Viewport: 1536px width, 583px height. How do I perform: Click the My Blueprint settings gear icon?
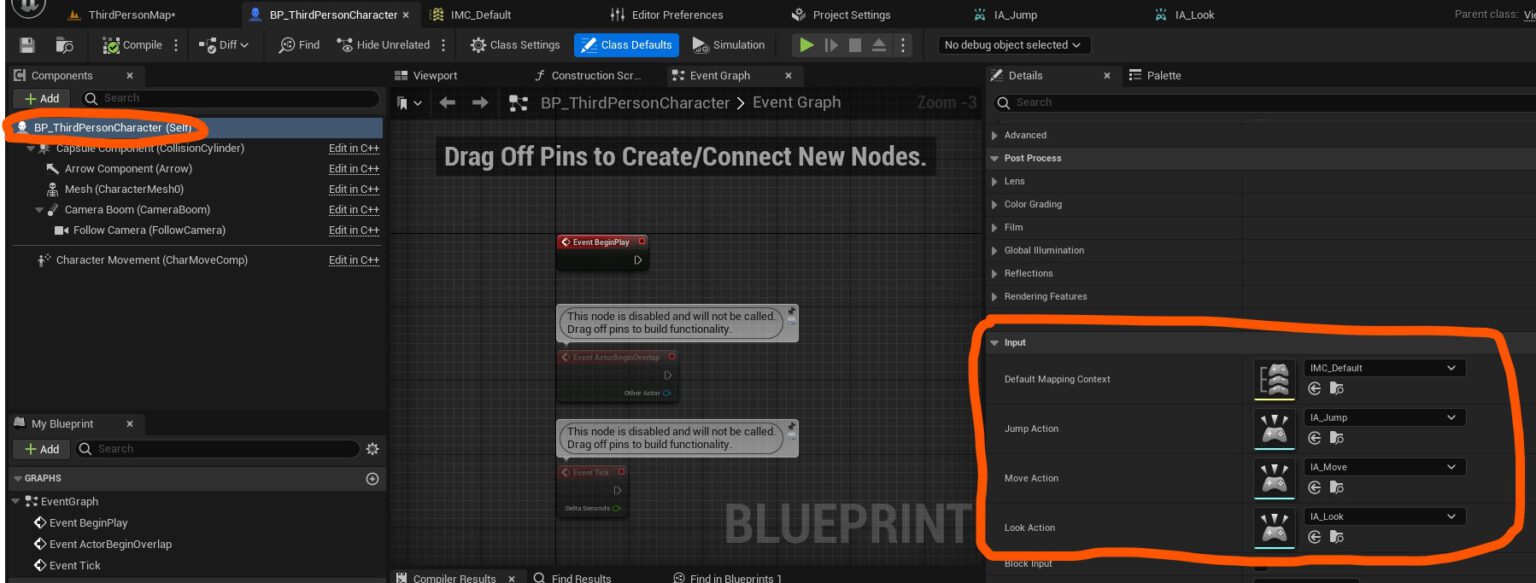click(372, 449)
